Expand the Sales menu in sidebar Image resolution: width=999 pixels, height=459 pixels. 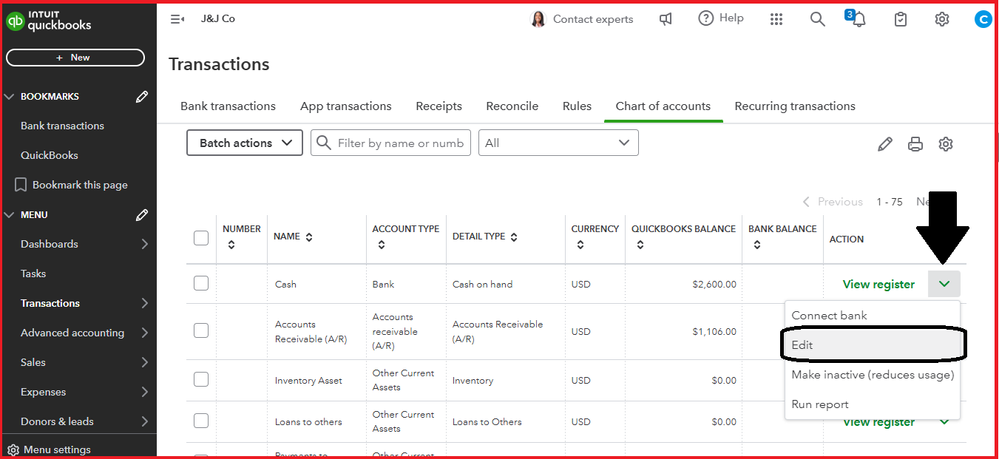80,362
